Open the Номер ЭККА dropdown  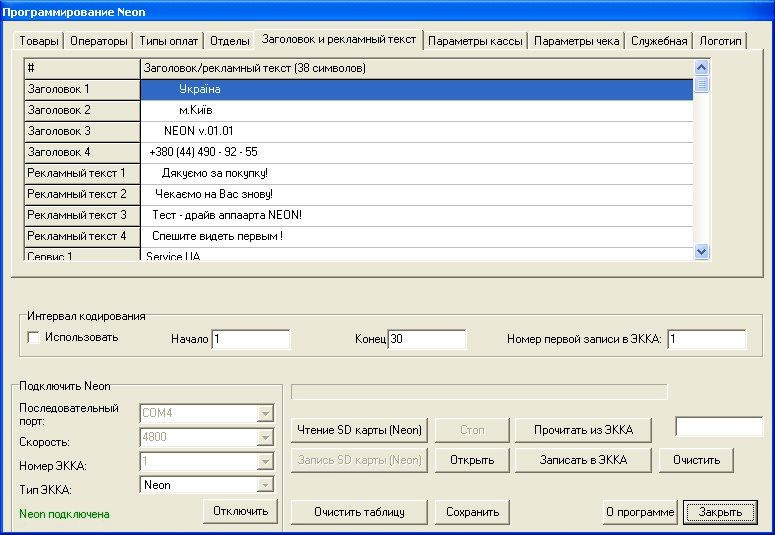click(x=265, y=461)
